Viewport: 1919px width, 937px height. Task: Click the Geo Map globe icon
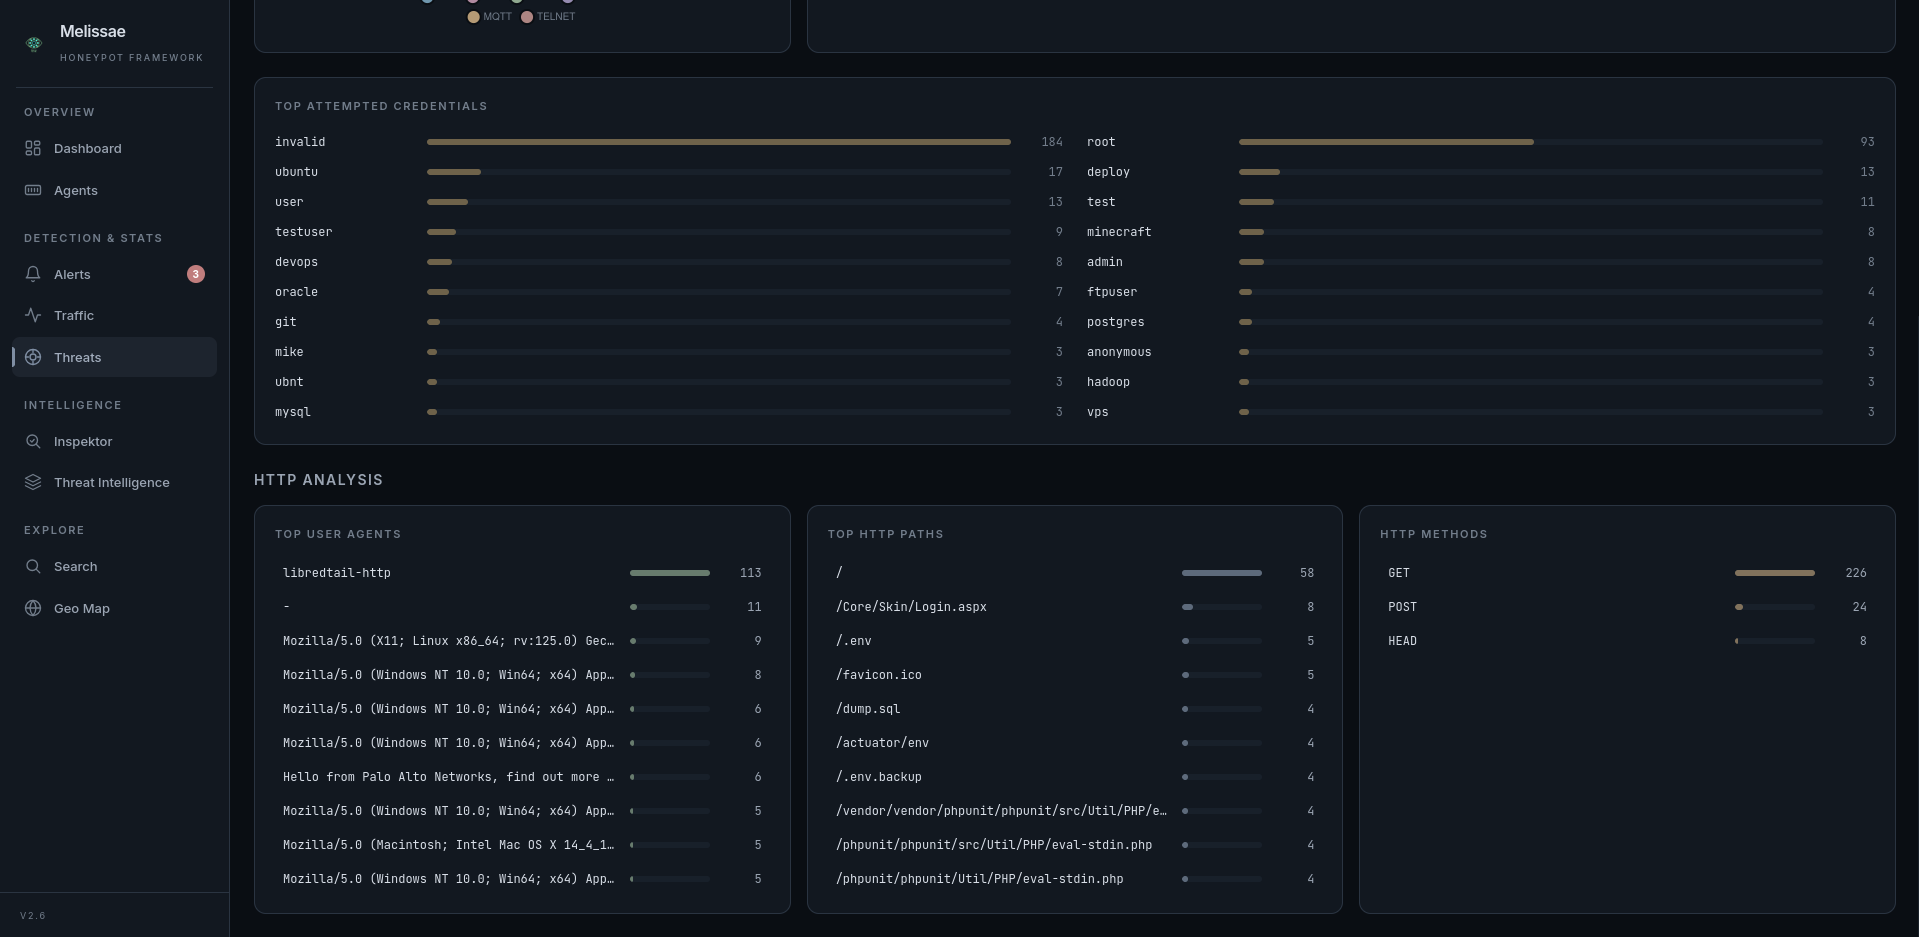coord(33,608)
